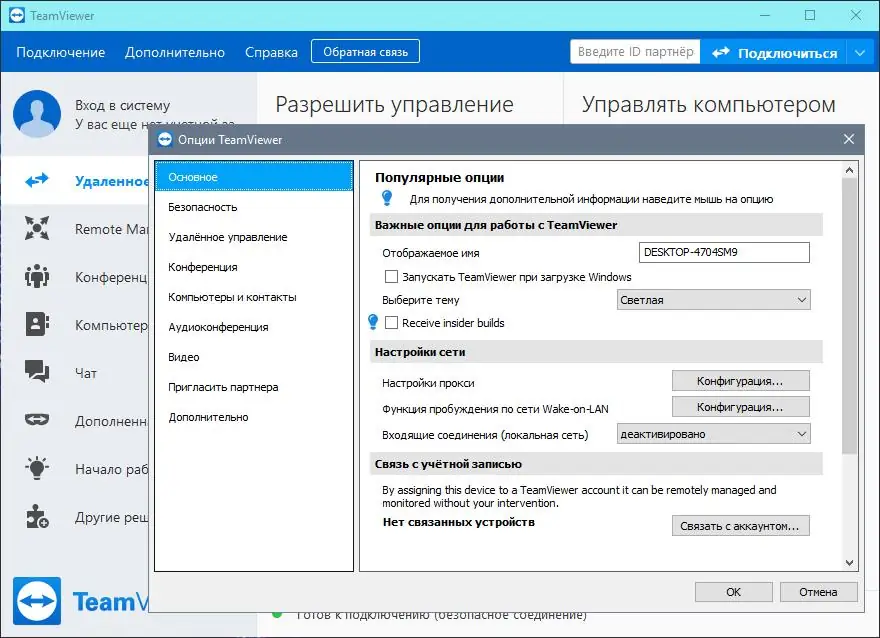Open the Входящие соединения dropdown
The image size is (880, 638).
tap(712, 433)
